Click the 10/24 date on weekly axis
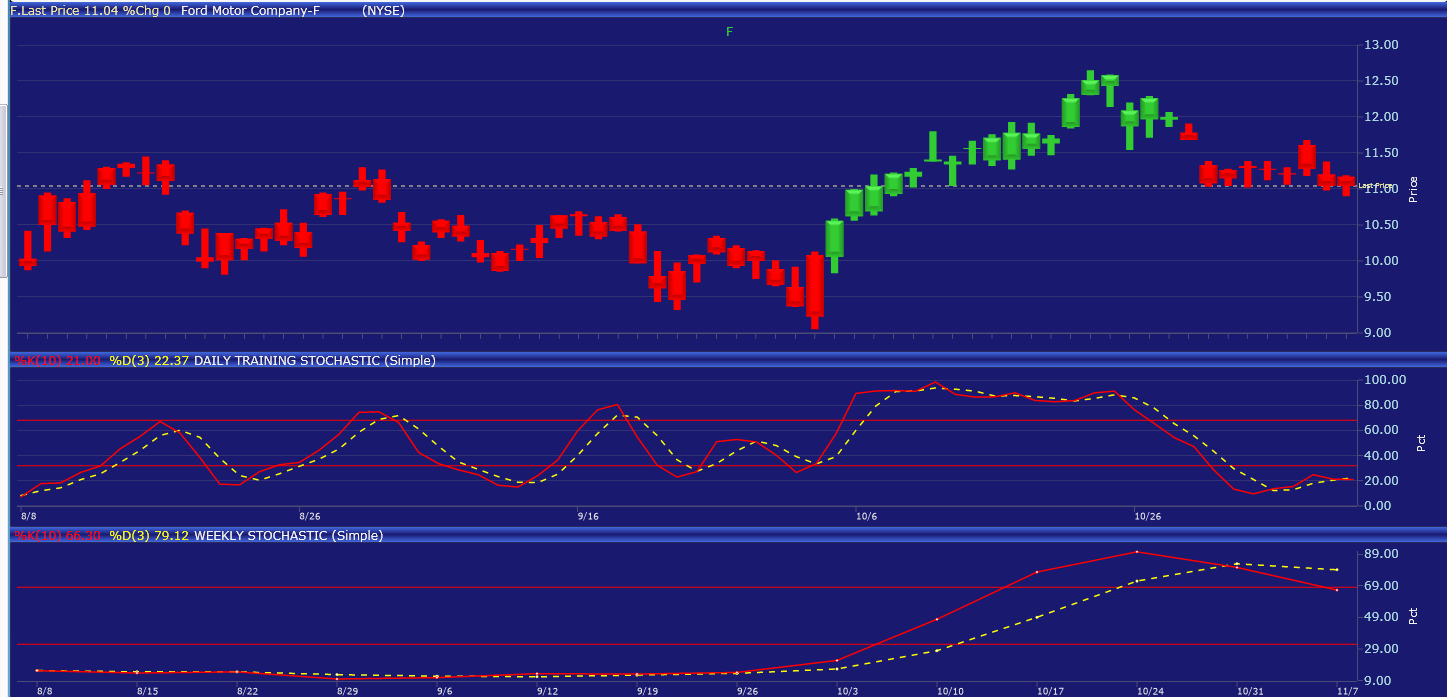This screenshot has height=697, width=1447. pyautogui.click(x=1150, y=691)
